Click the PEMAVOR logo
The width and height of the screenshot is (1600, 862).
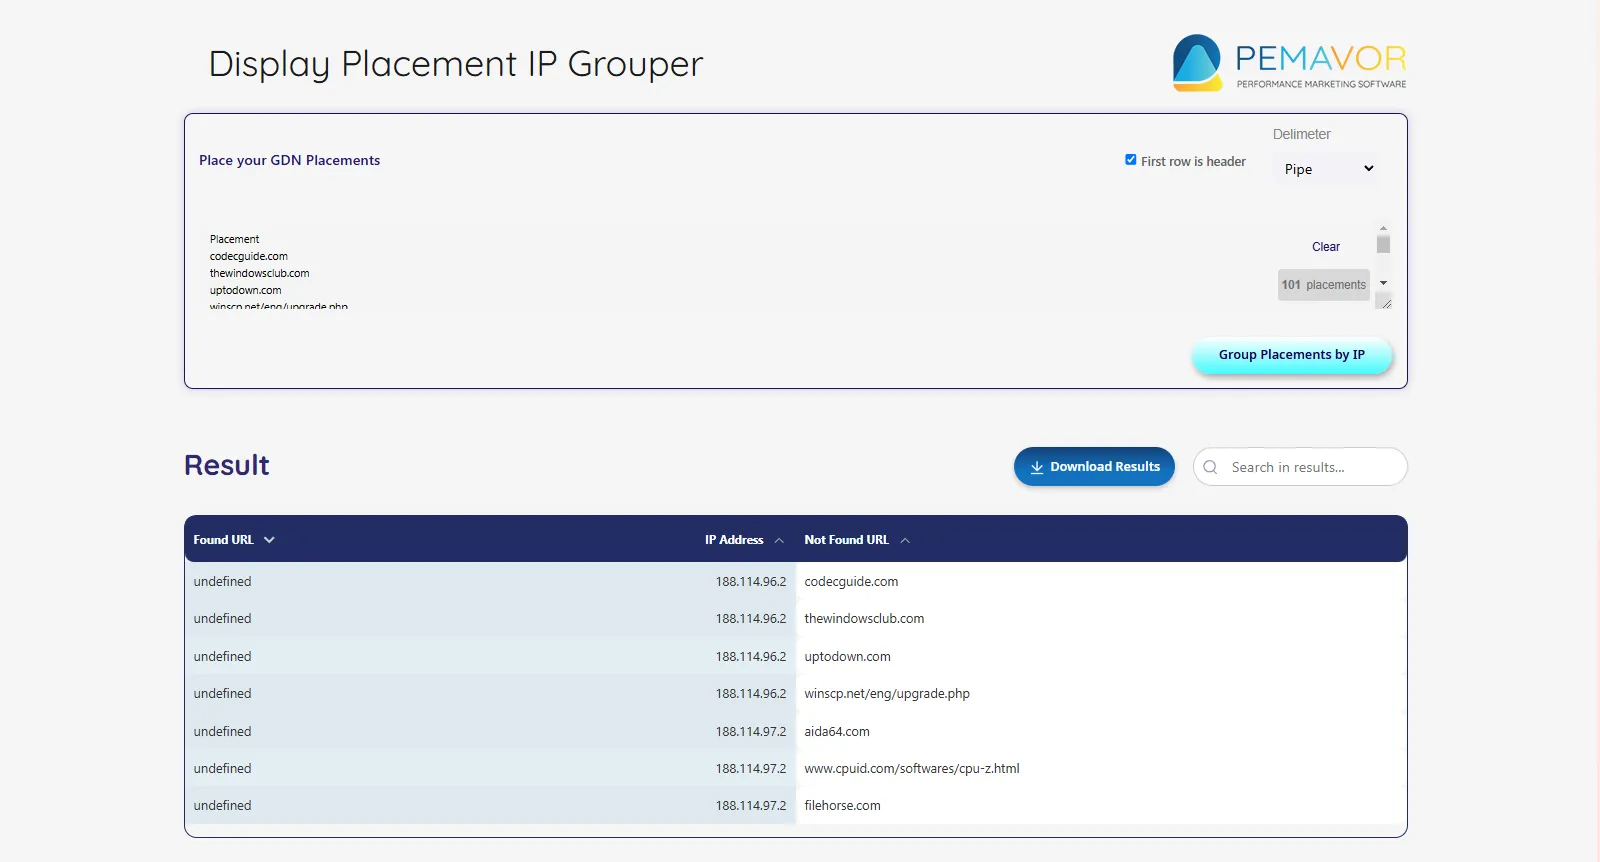(1289, 63)
